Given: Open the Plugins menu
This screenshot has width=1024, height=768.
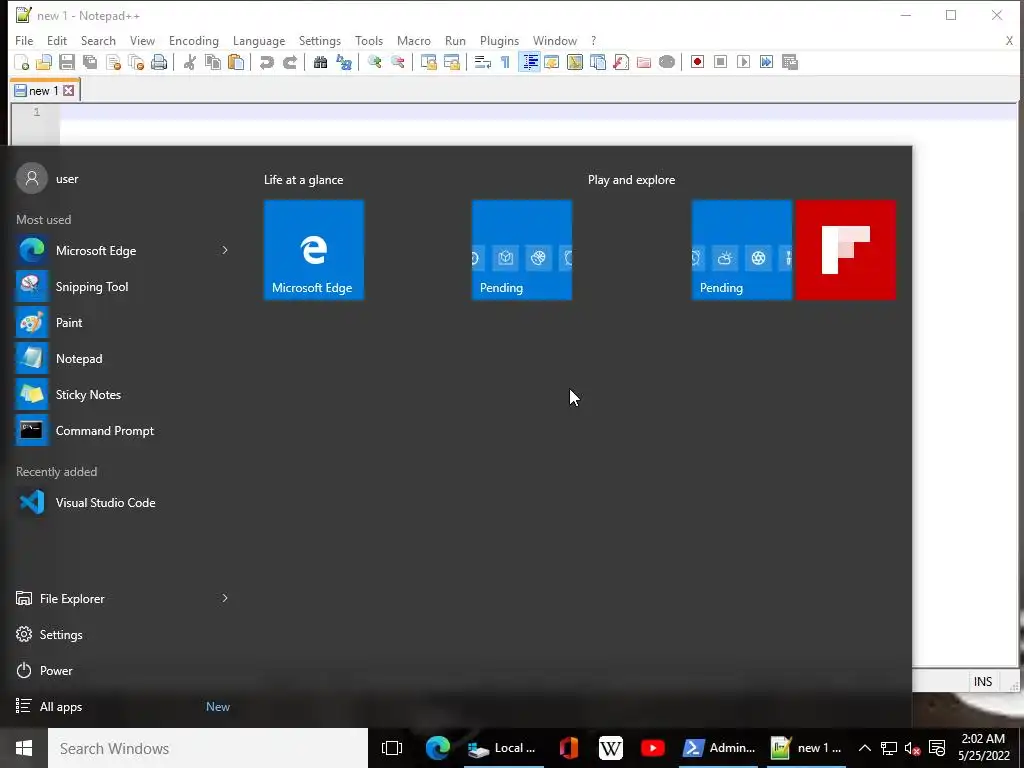Looking at the screenshot, I should click(500, 40).
